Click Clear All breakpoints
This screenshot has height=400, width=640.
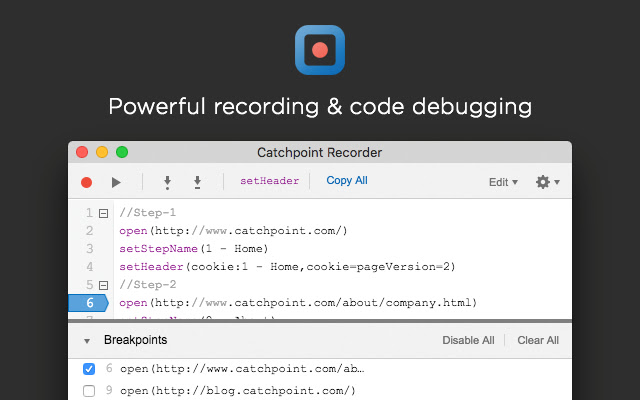click(x=538, y=340)
